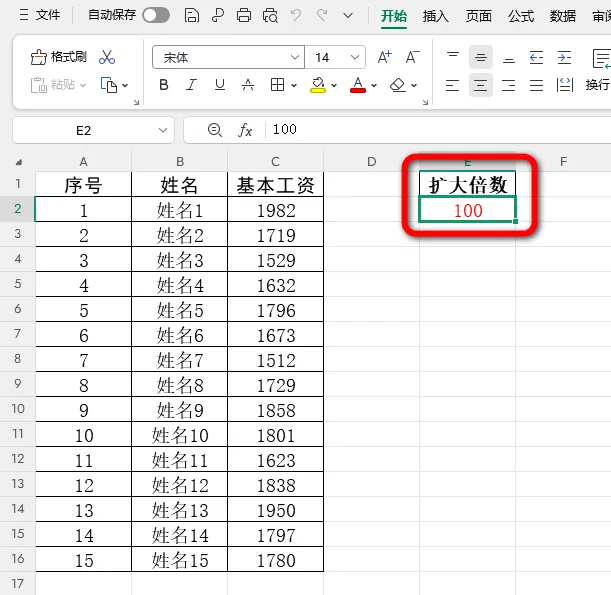This screenshot has height=595, width=611.
Task: Click the formula bar zoom magnifier icon
Action: [215, 130]
